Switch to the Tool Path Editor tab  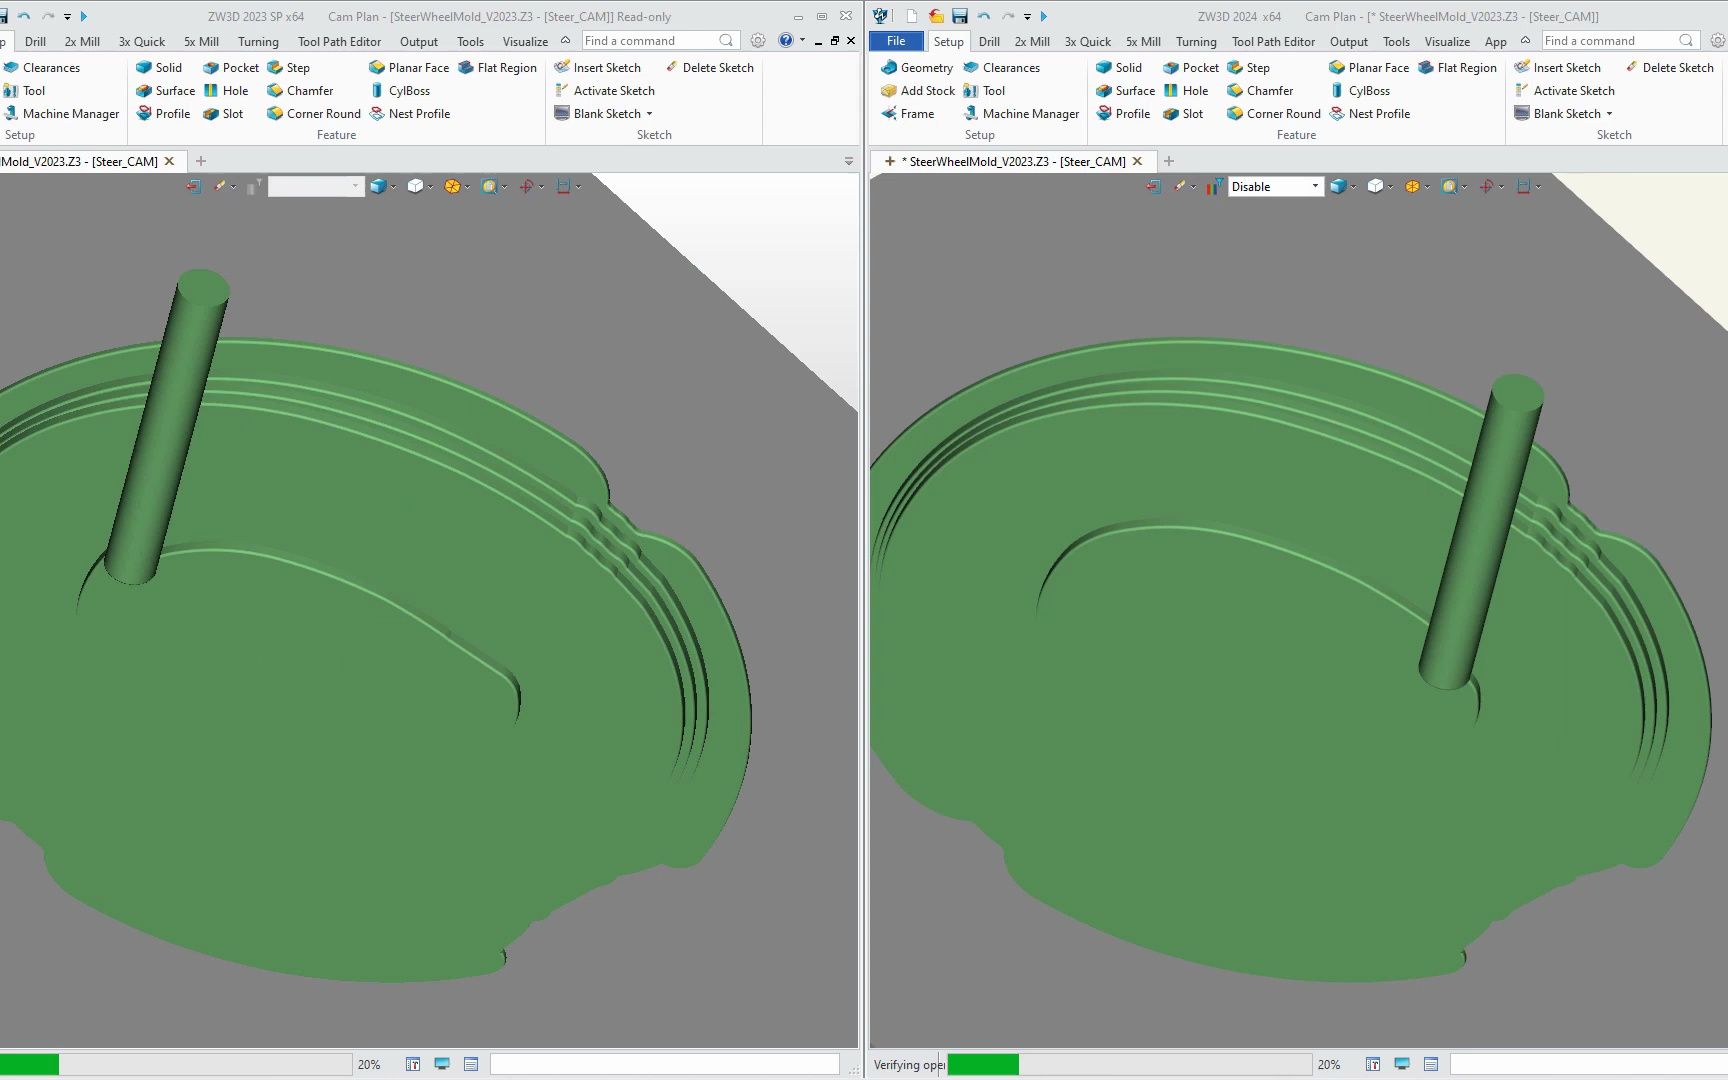pyautogui.click(x=1273, y=41)
